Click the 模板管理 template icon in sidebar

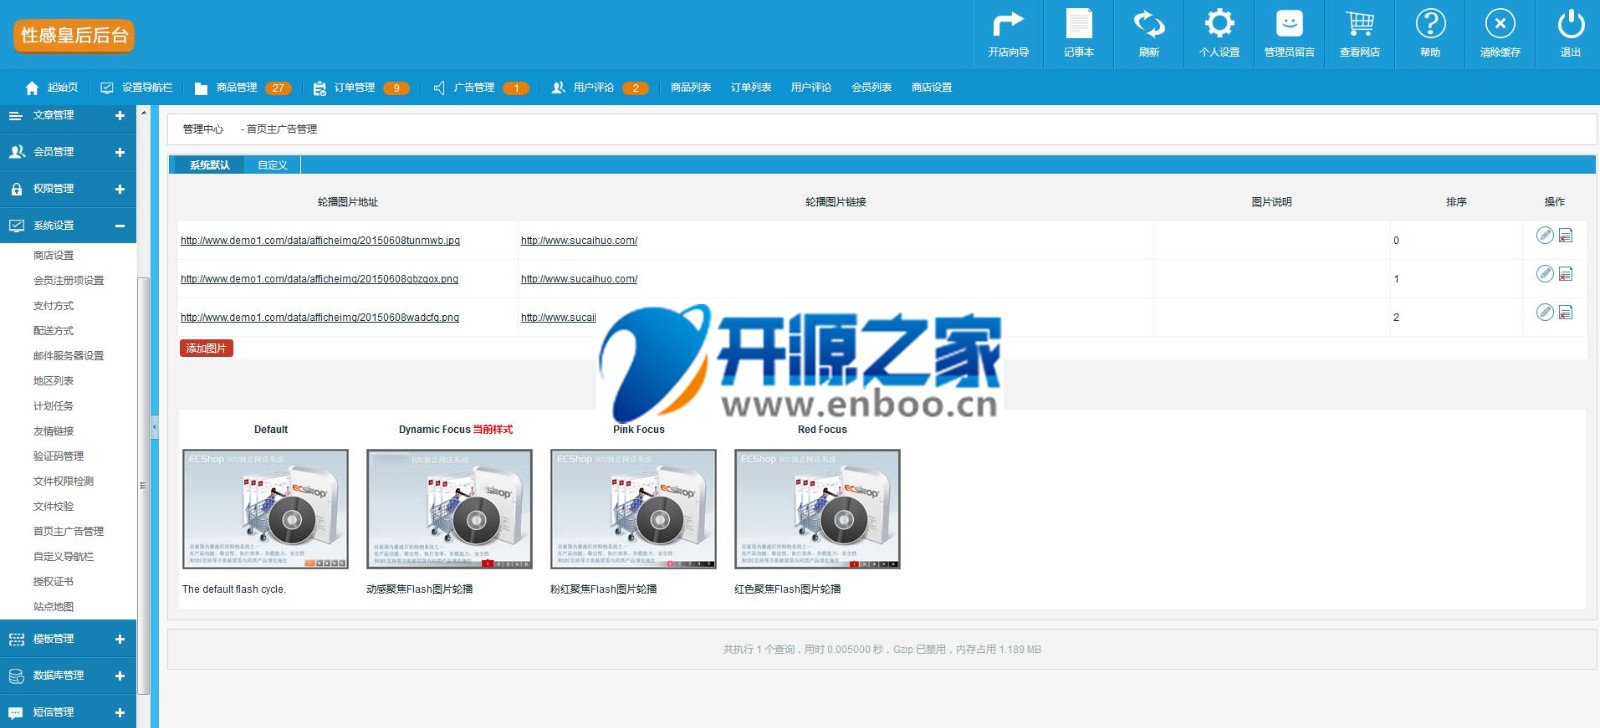point(16,639)
